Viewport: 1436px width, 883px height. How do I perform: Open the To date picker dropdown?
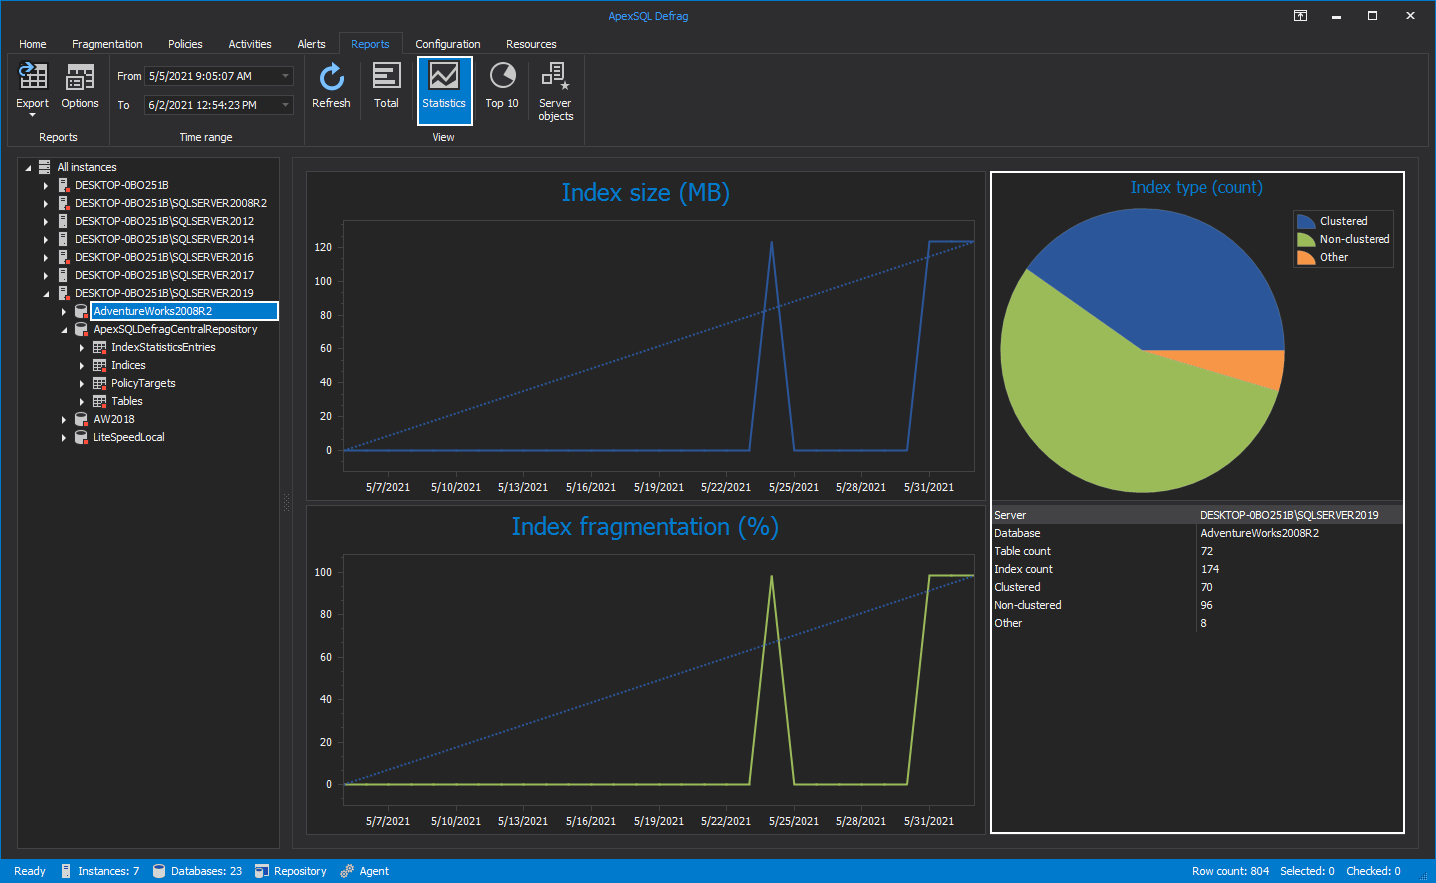pos(284,104)
